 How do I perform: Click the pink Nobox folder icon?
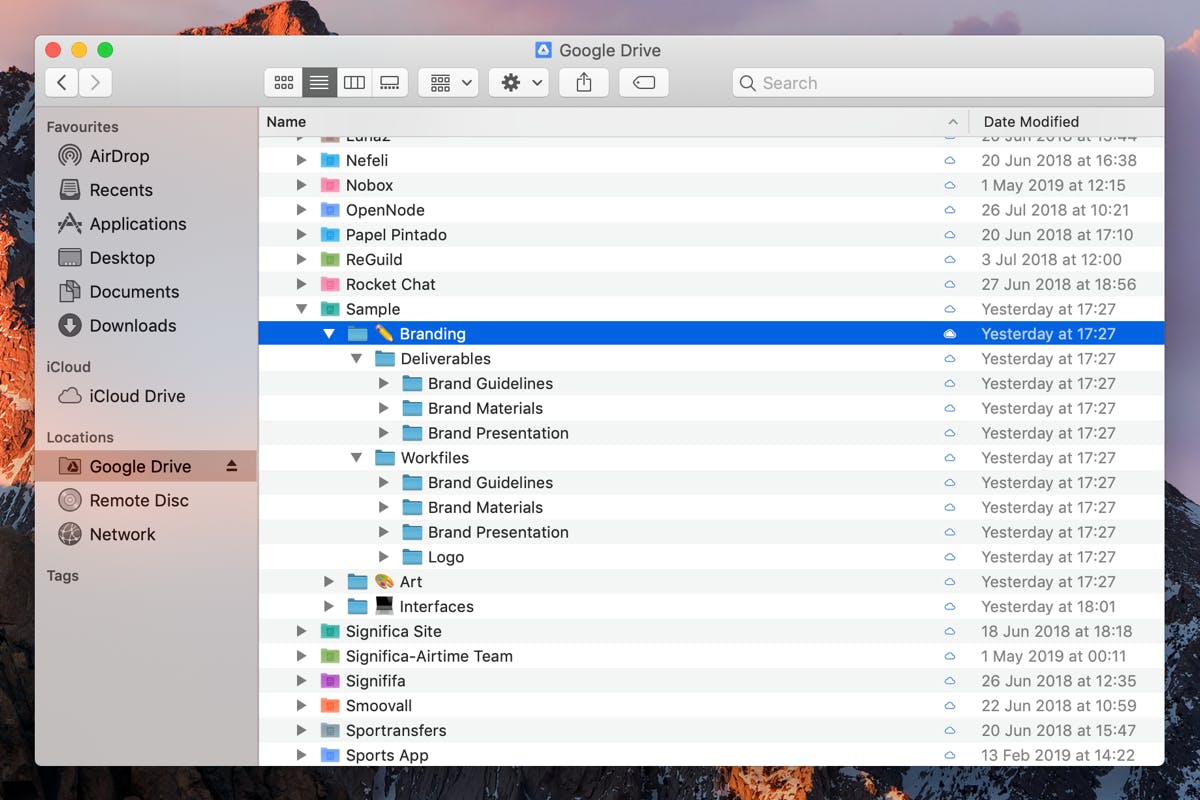pyautogui.click(x=330, y=185)
